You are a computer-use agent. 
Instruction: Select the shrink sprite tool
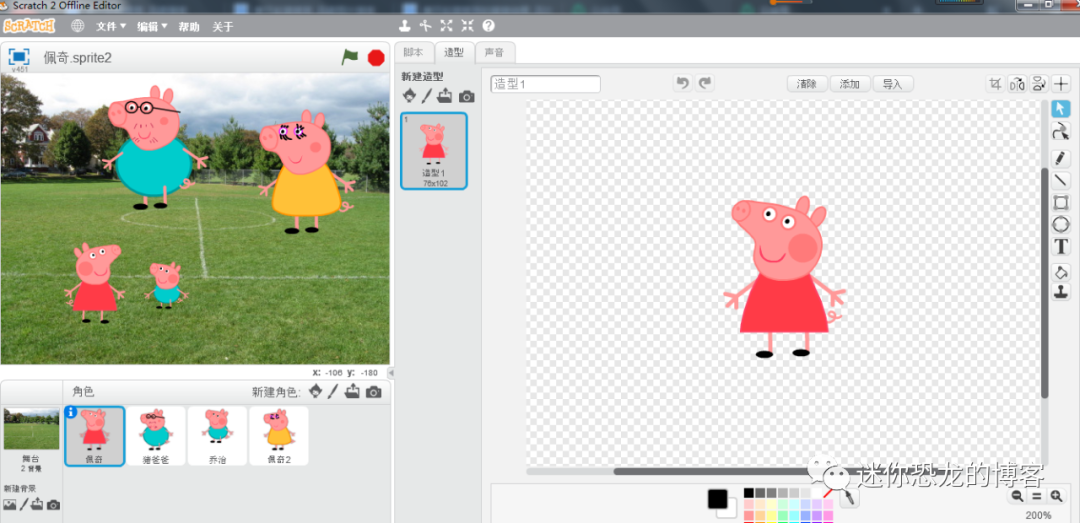468,26
